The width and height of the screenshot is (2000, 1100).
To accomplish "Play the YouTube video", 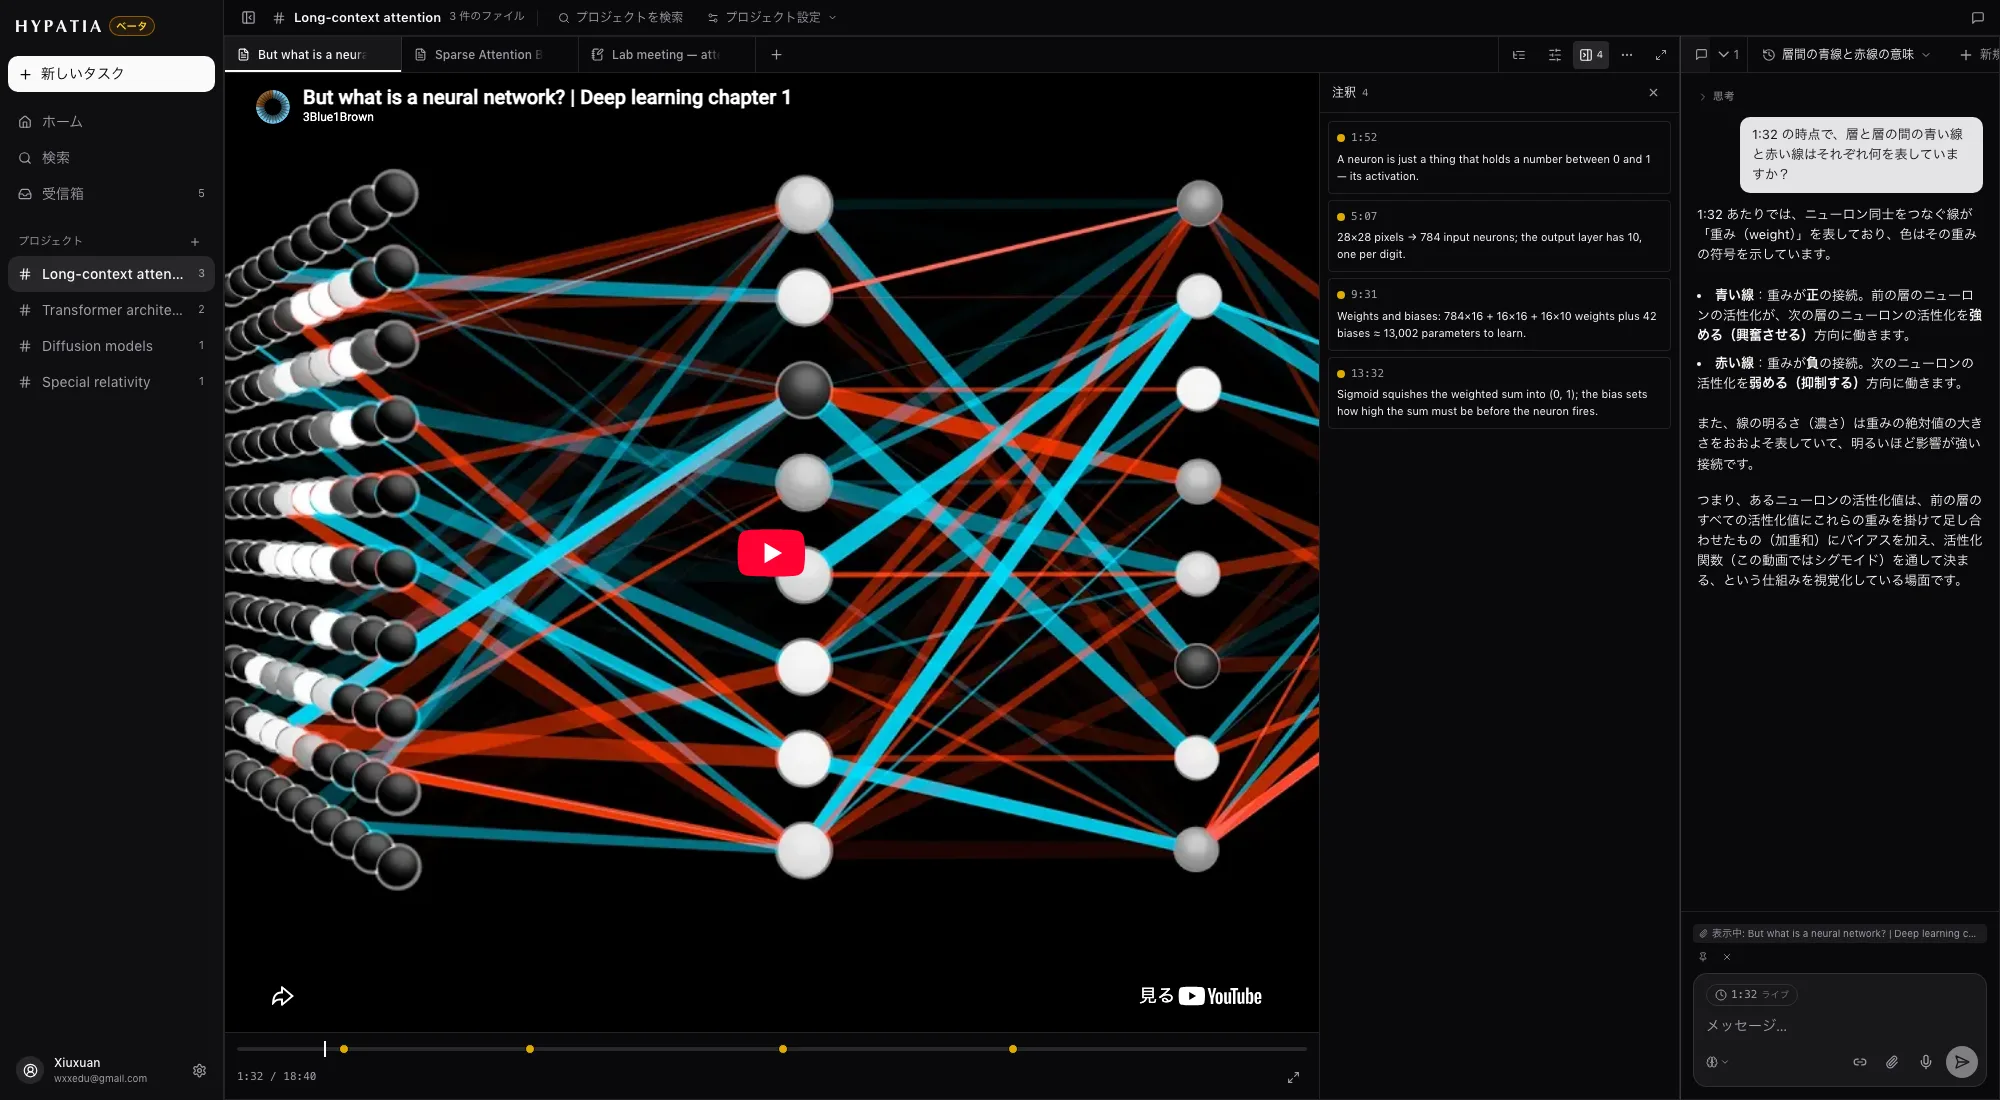I will coord(771,553).
